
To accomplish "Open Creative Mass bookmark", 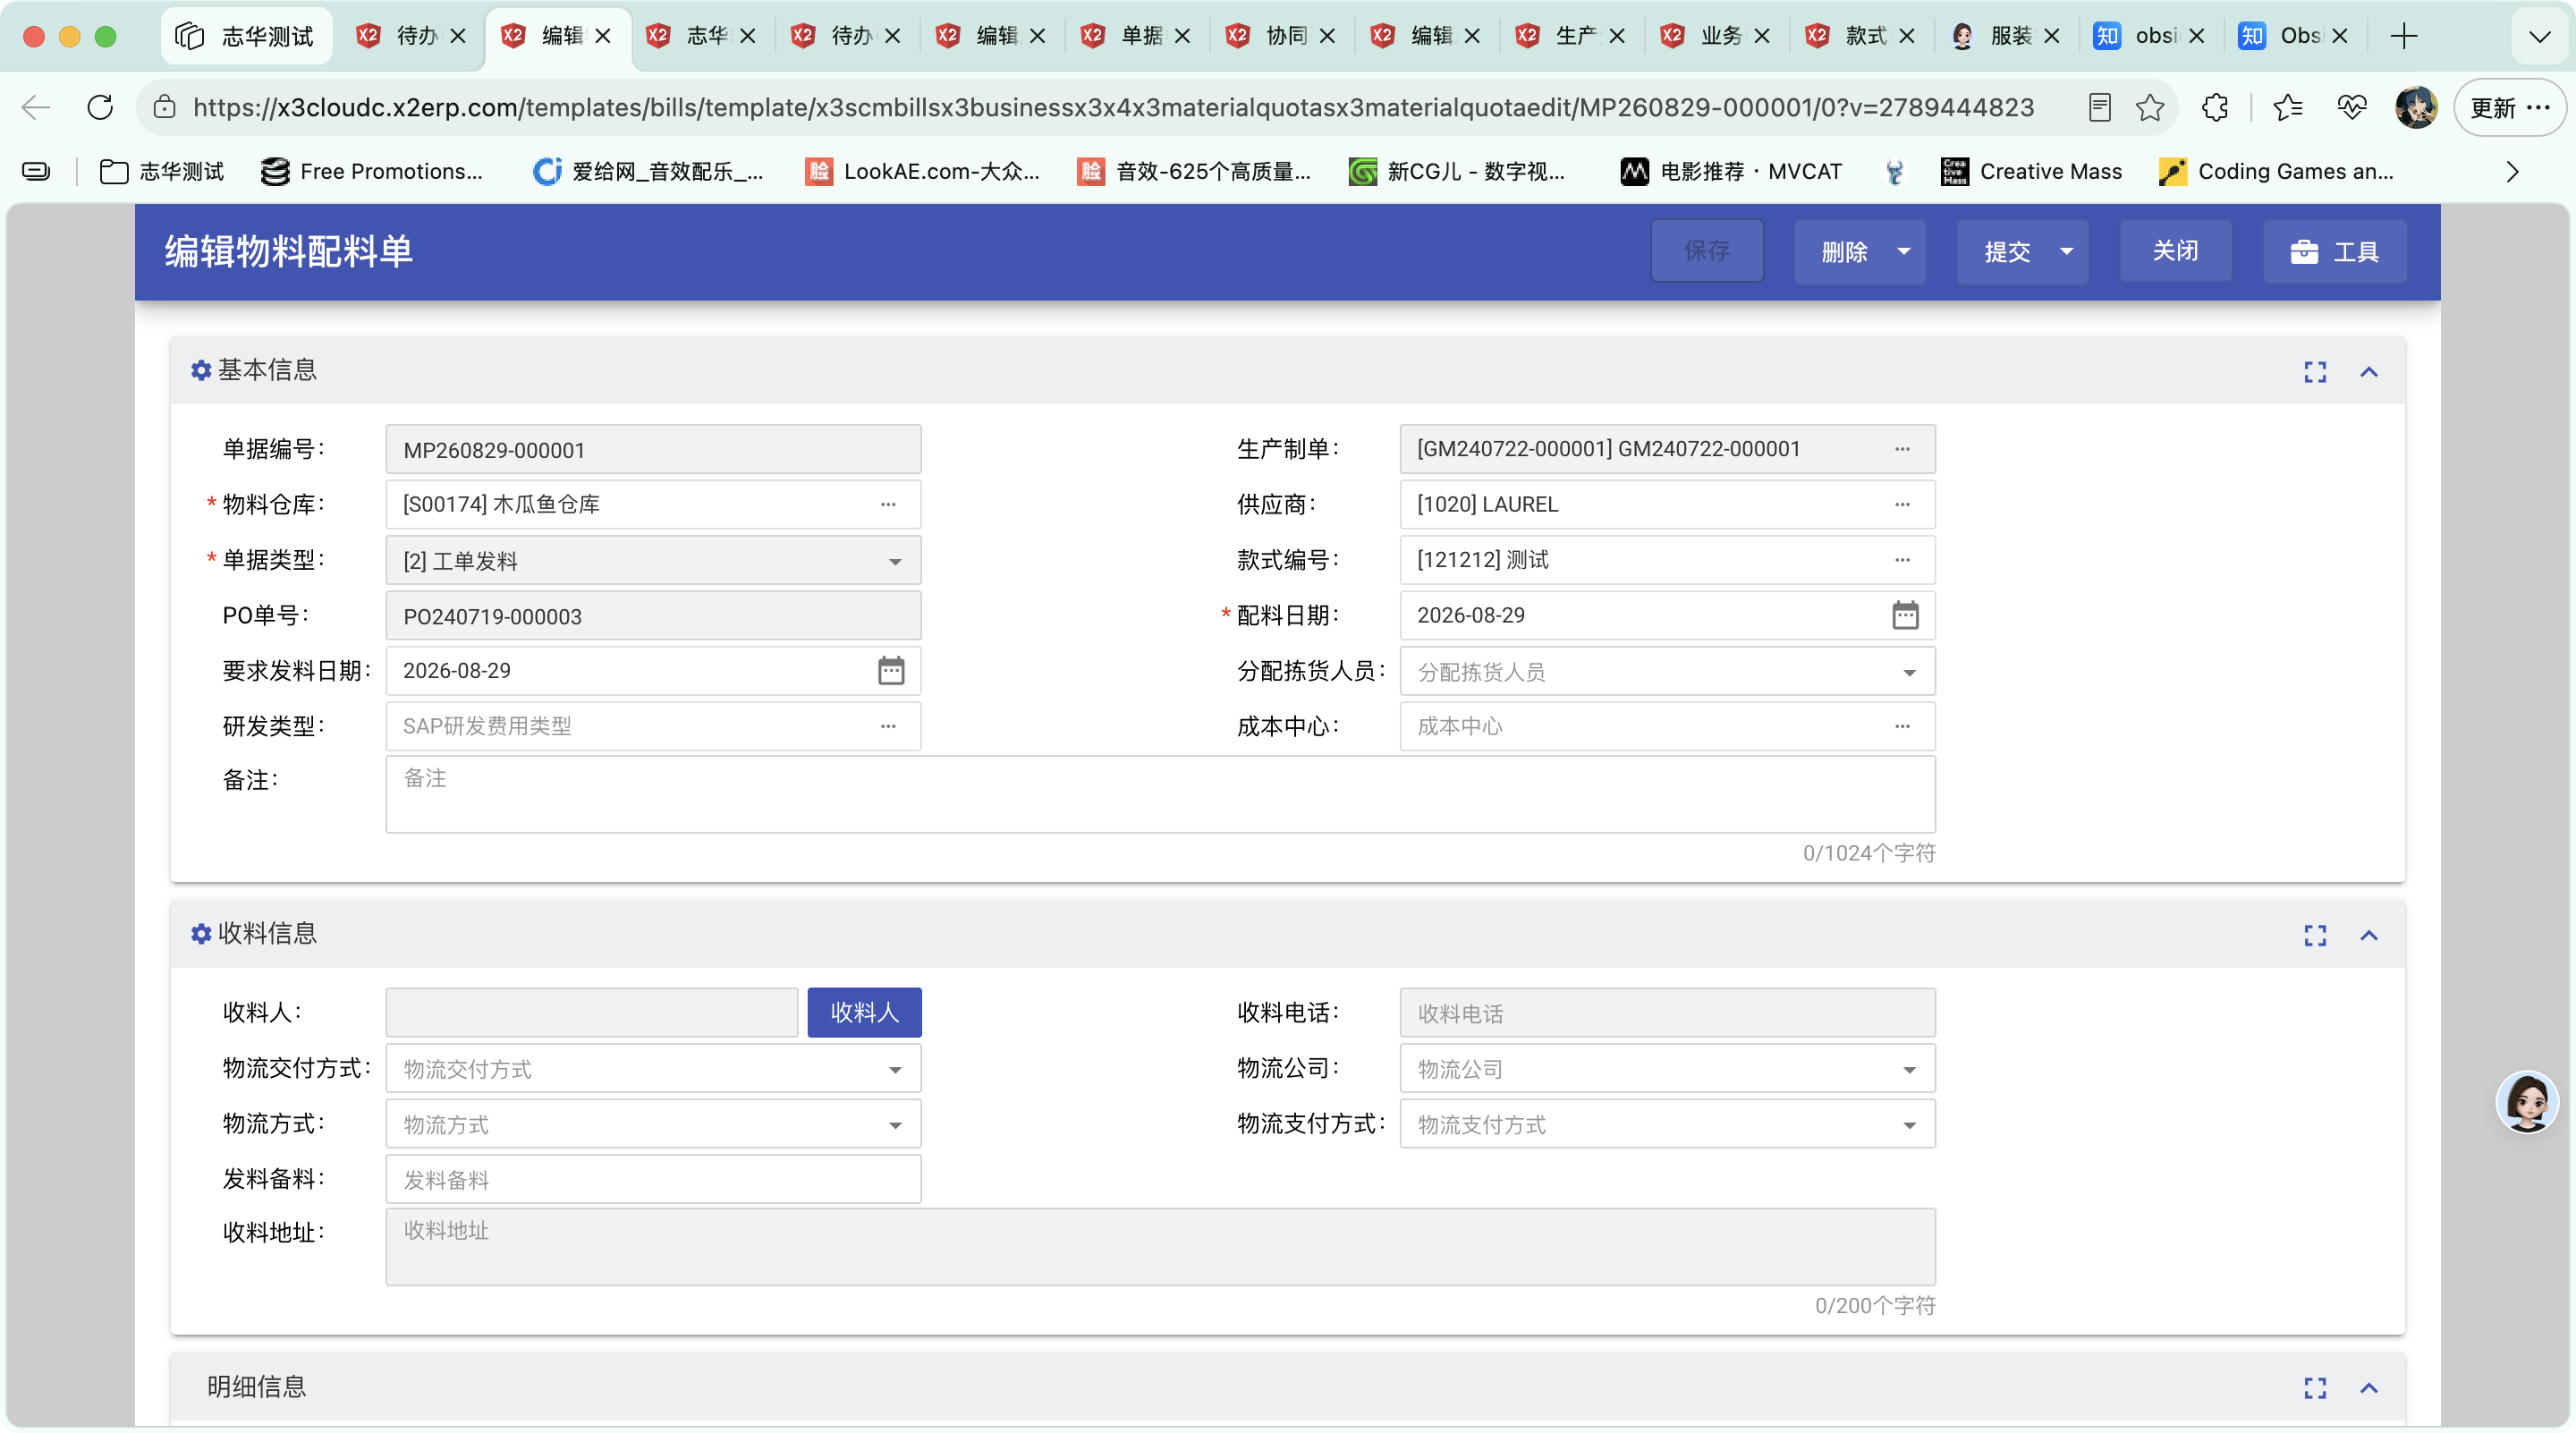I will [x=2030, y=172].
